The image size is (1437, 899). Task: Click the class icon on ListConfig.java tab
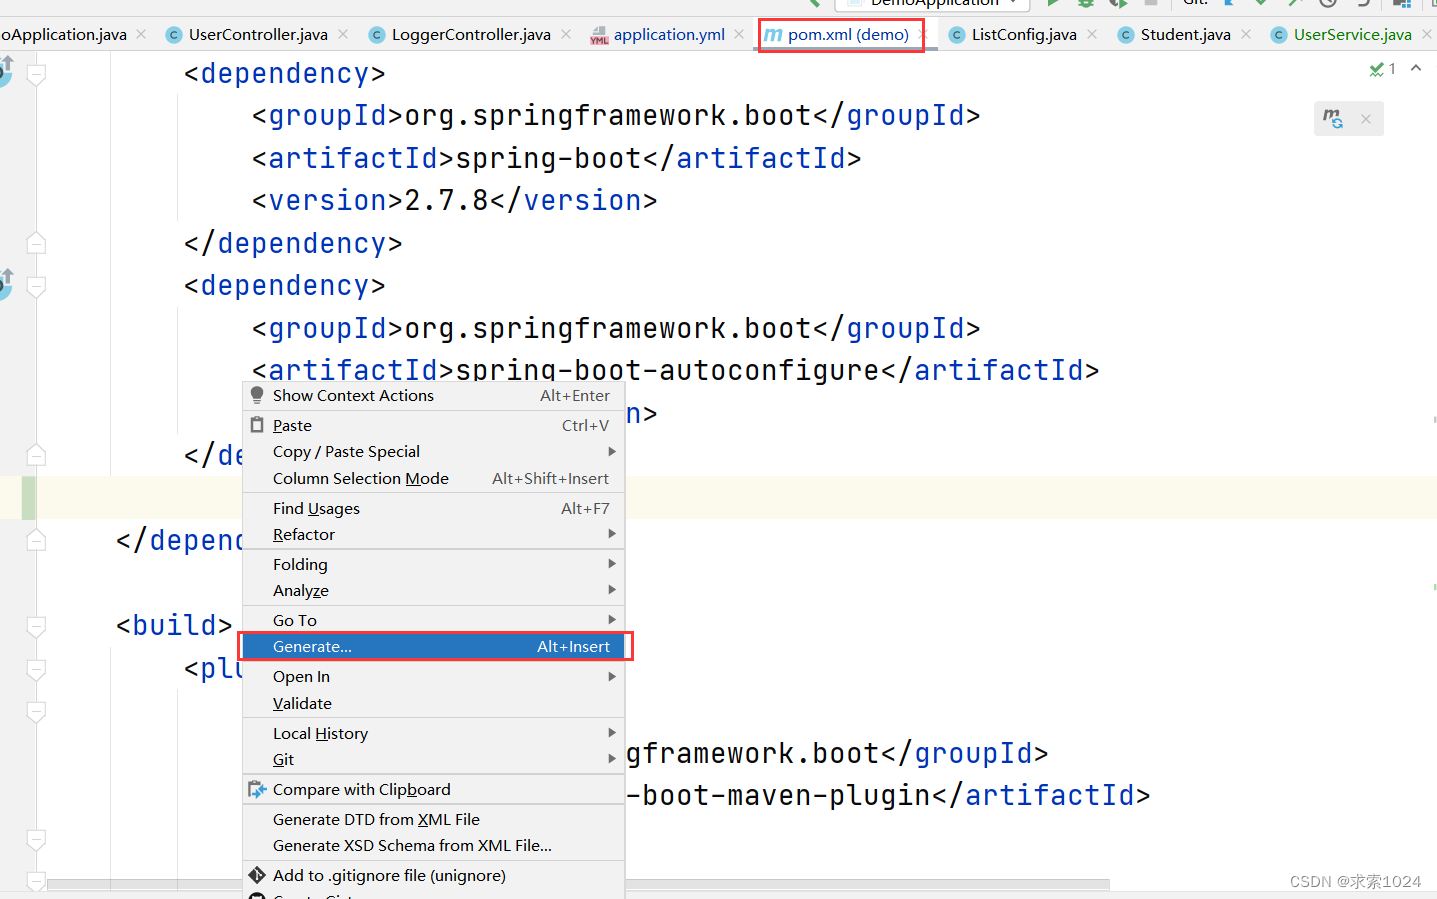pyautogui.click(x=957, y=35)
